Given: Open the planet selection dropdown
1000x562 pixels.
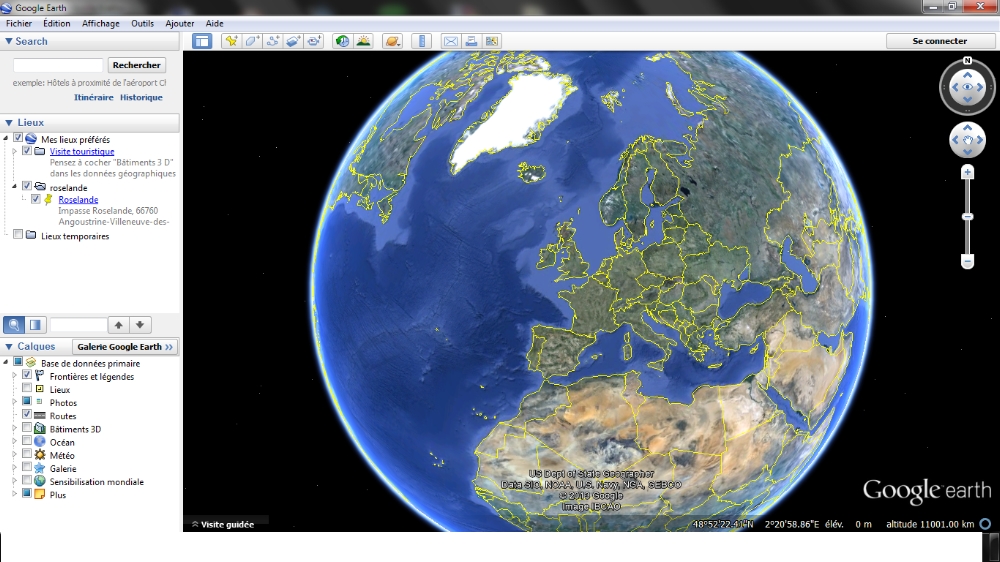Looking at the screenshot, I should click(393, 41).
